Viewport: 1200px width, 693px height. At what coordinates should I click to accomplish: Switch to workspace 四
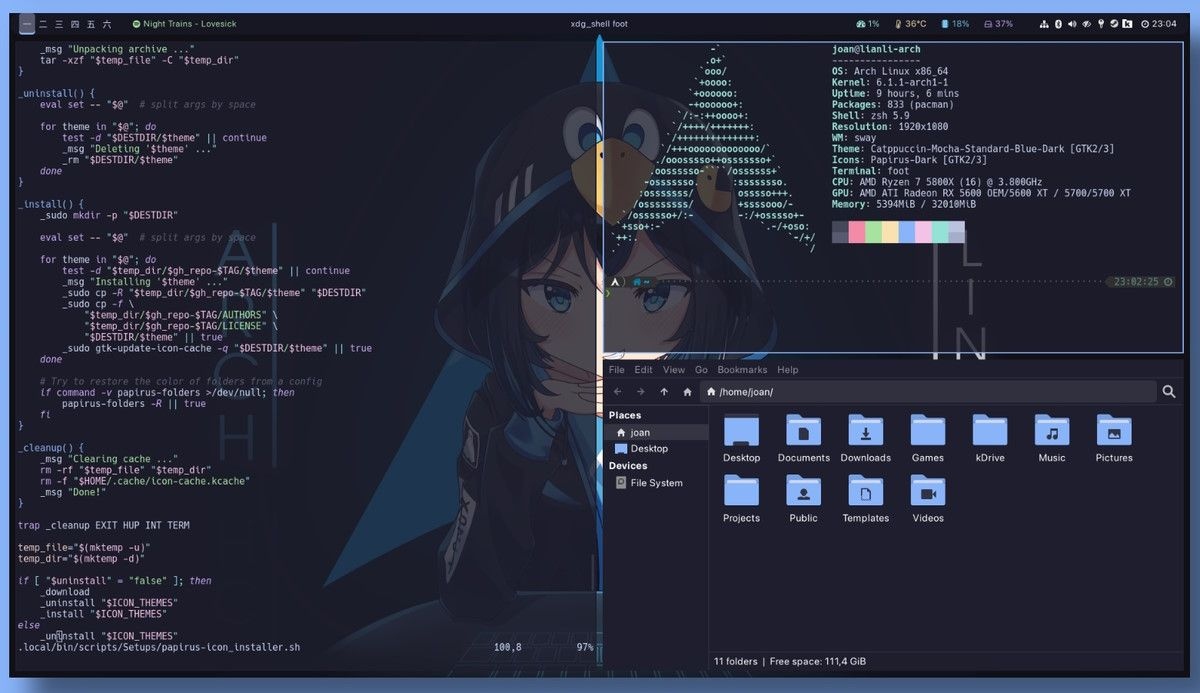tap(75, 23)
